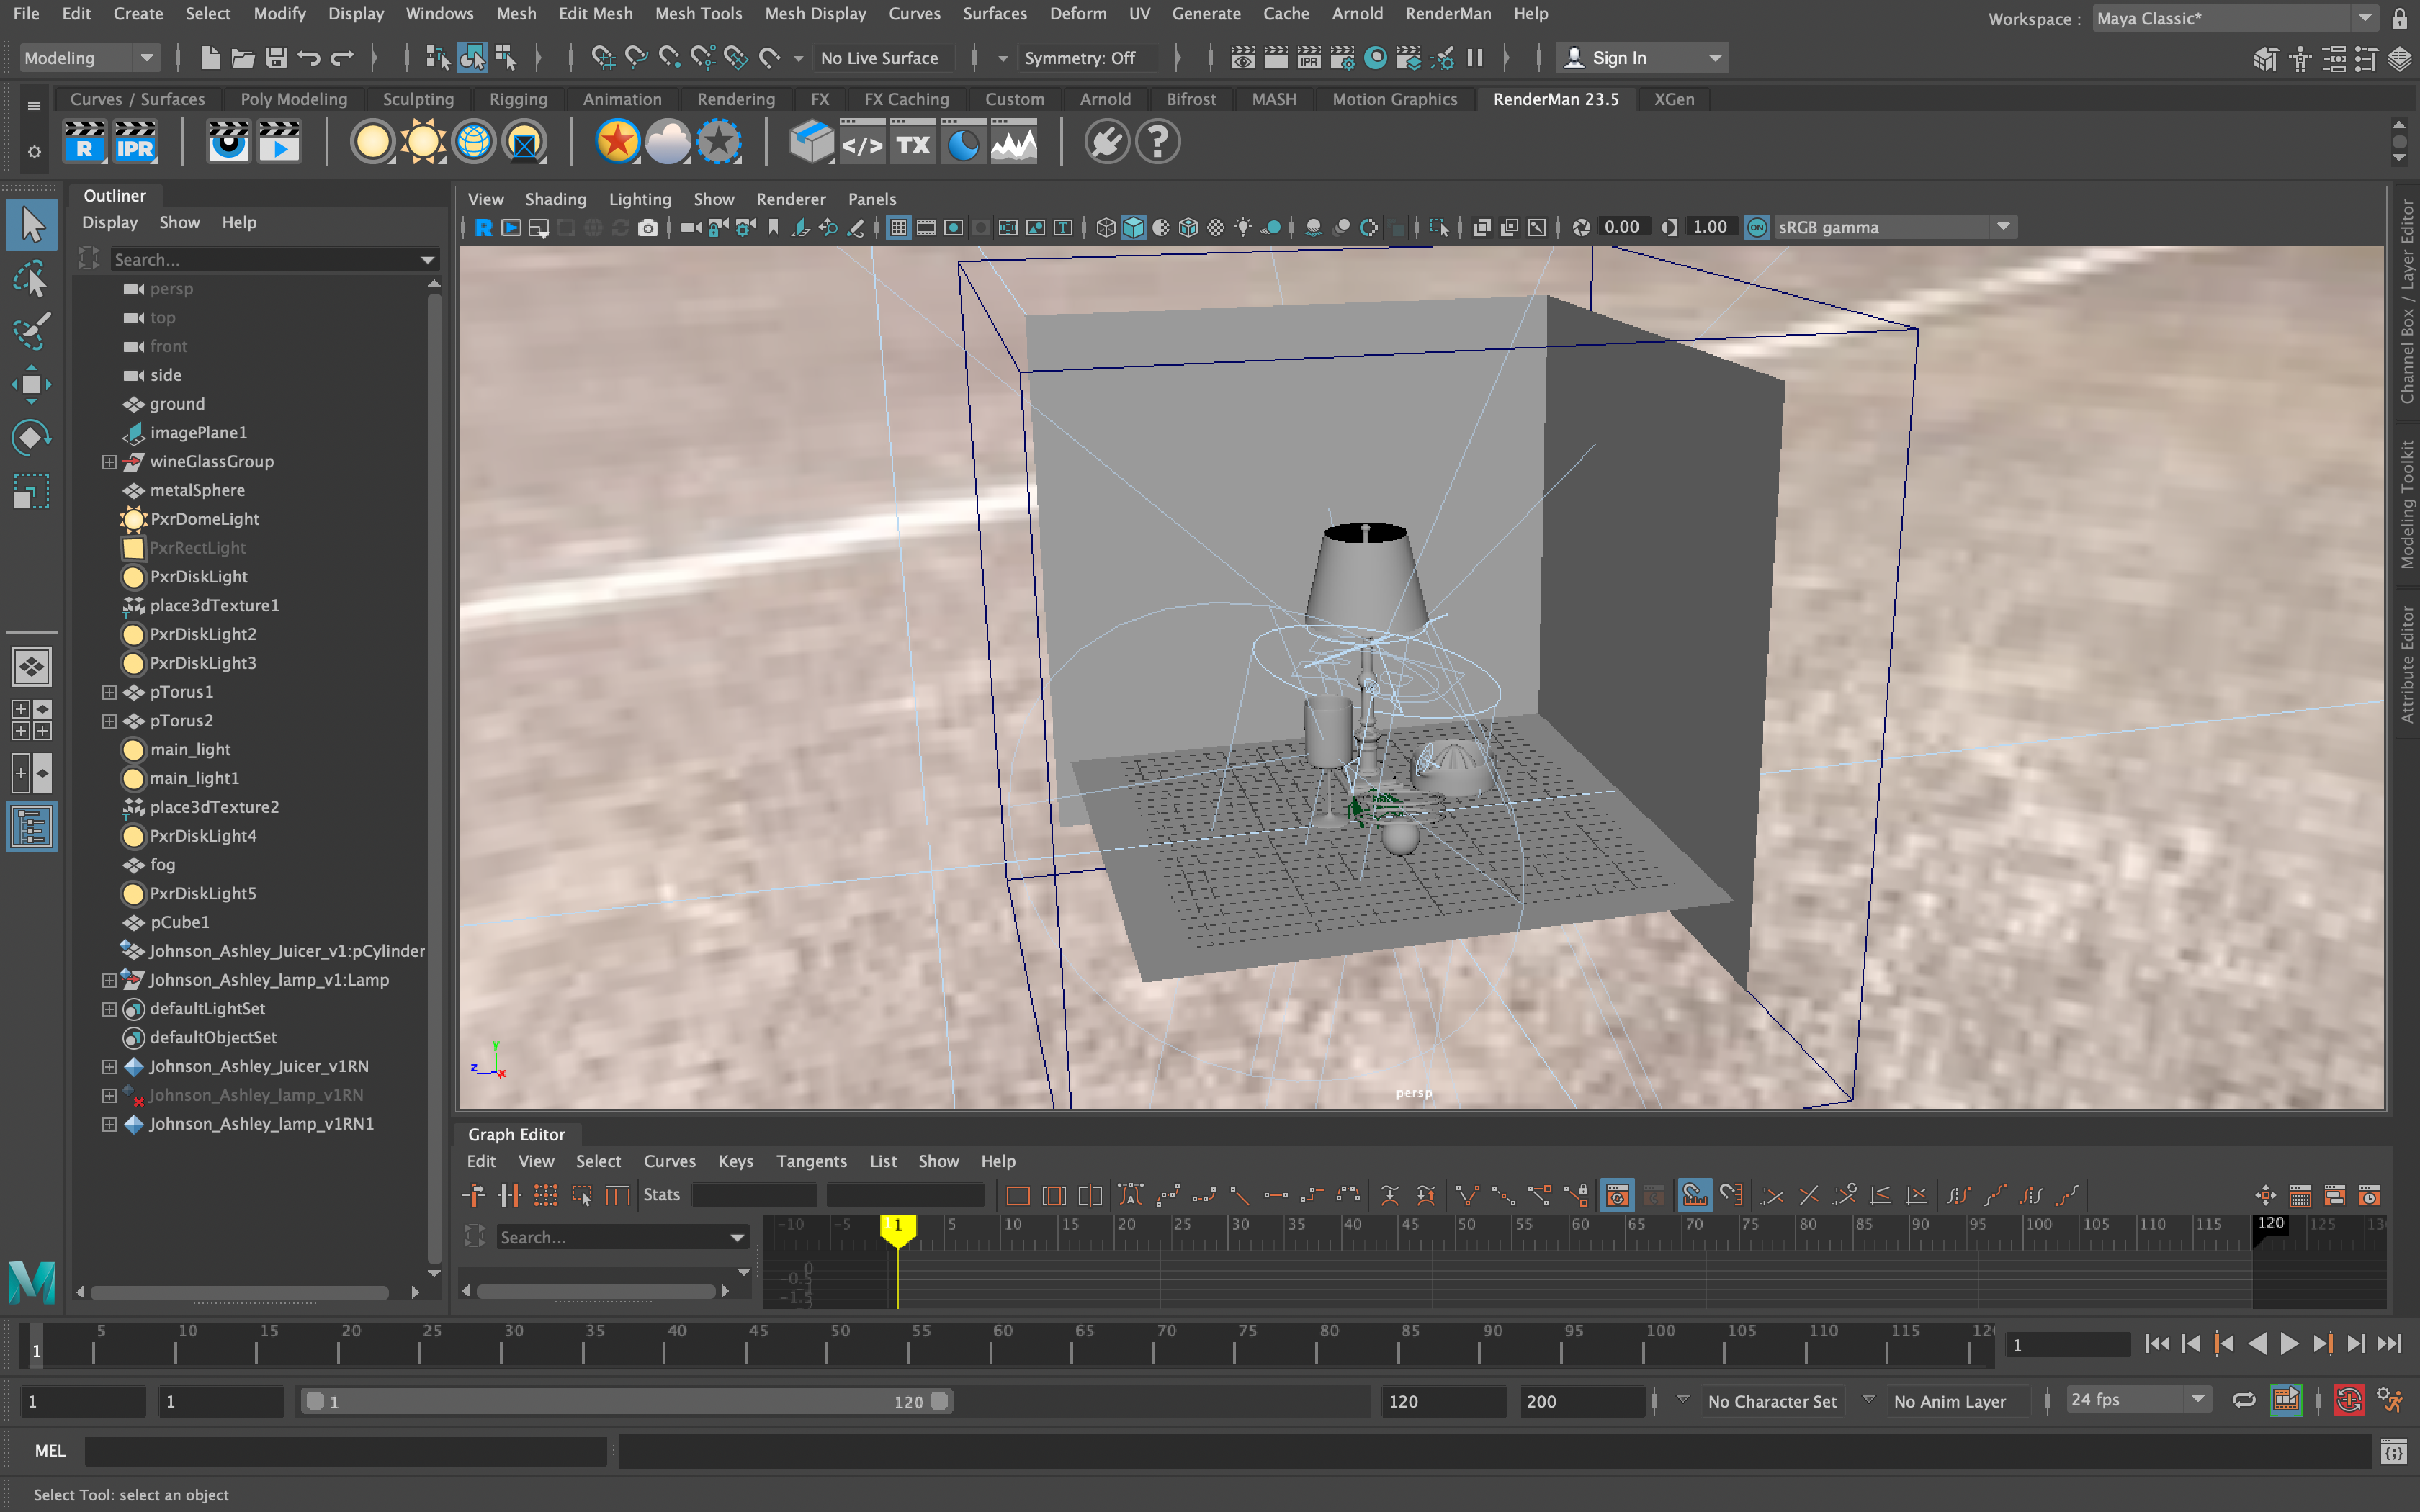
Task: Select the Rotate tool in toolbox
Action: pos(31,437)
